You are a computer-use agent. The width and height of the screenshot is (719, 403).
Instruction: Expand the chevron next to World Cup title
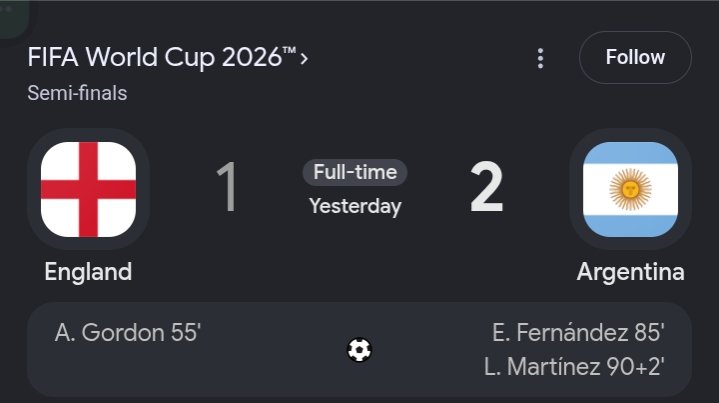tap(304, 59)
